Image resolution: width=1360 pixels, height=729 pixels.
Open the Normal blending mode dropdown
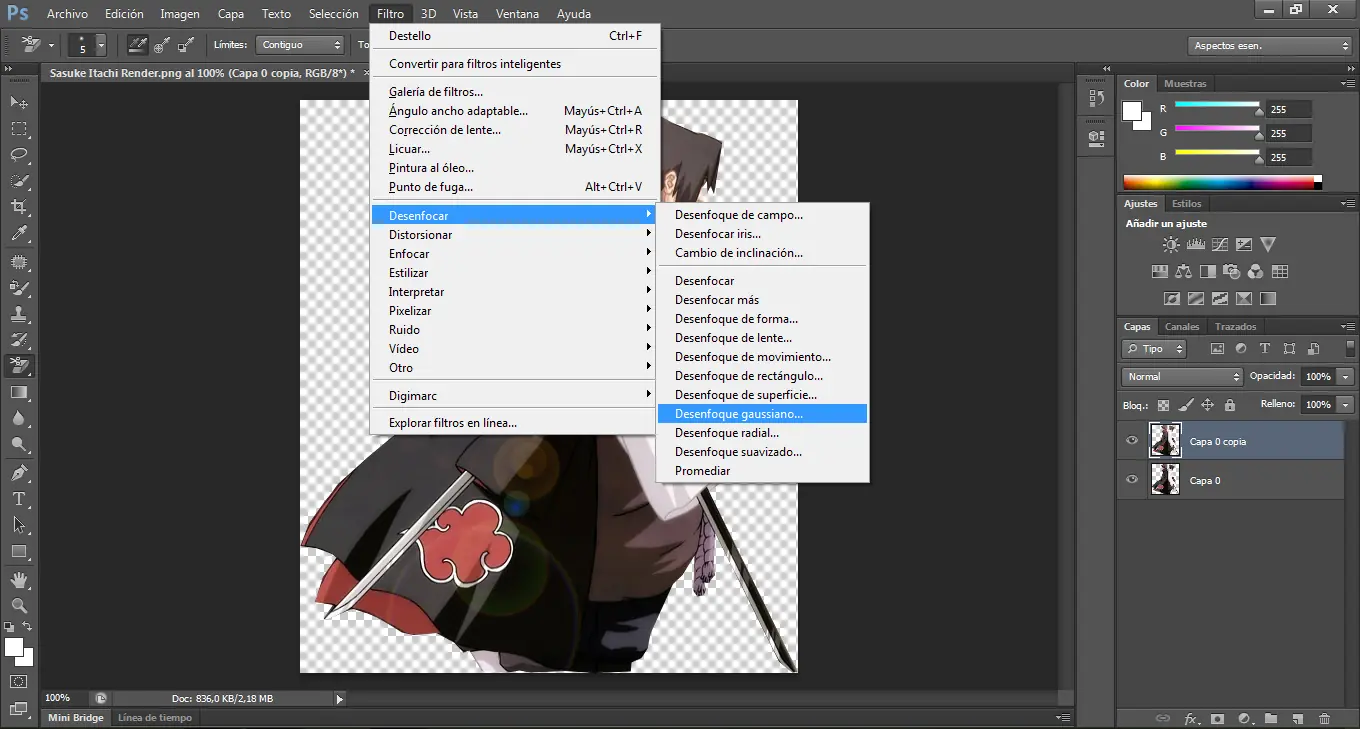(1182, 377)
